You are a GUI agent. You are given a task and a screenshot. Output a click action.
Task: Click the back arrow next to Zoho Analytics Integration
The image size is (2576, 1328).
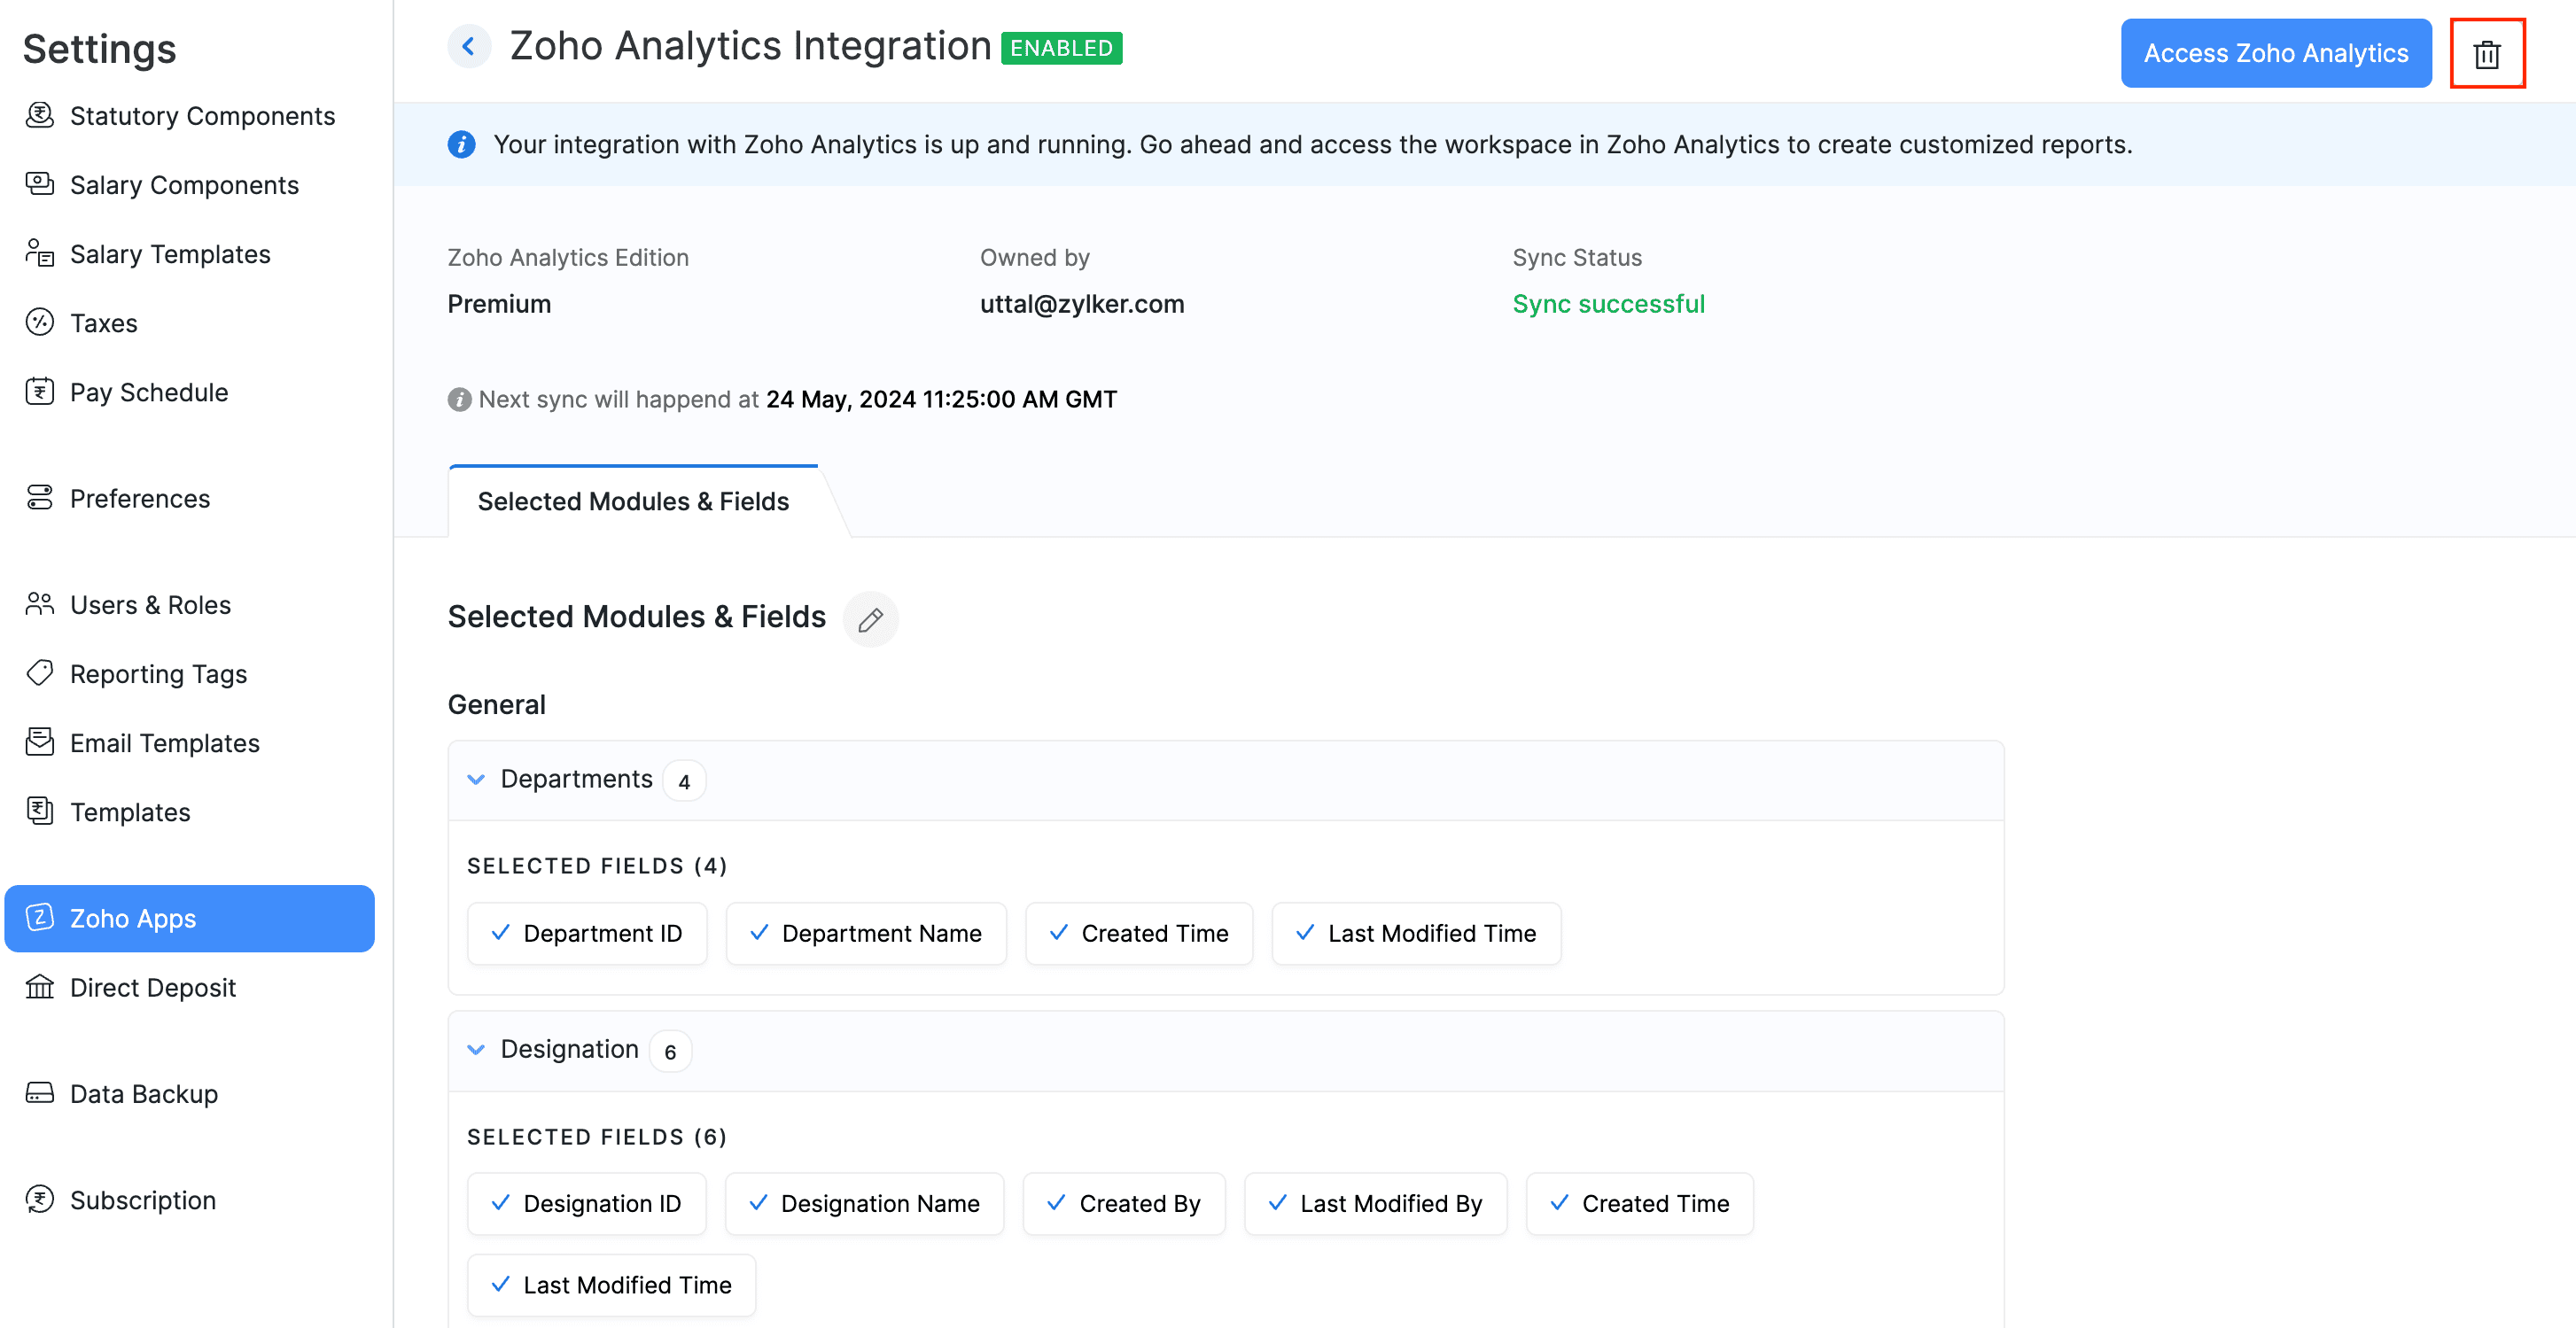point(468,46)
